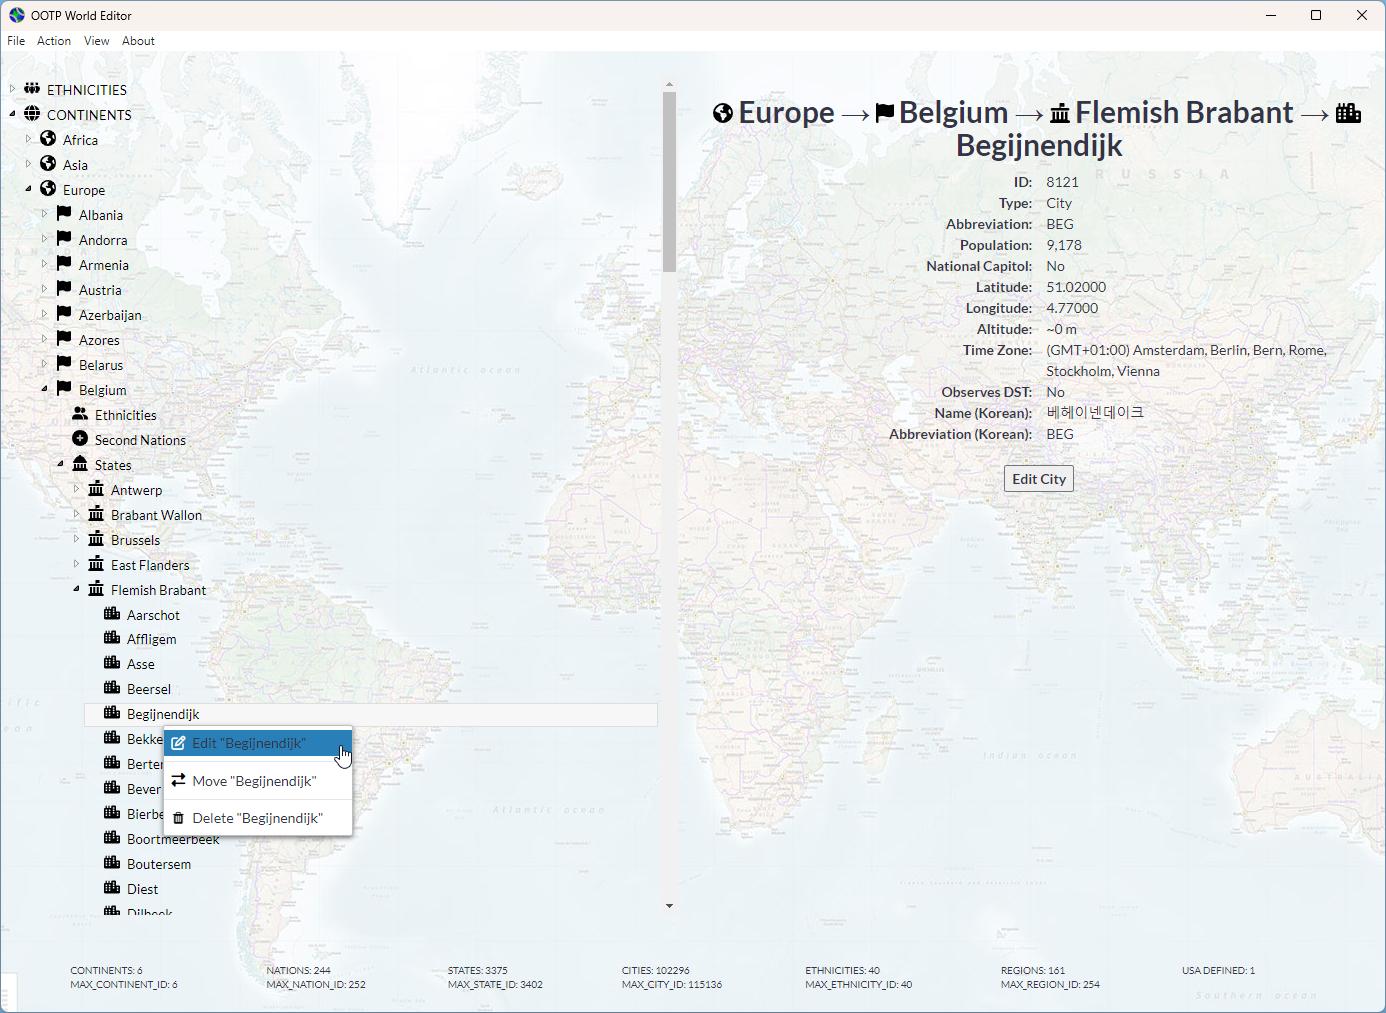Click the ETHNICITIES grid icon at top
The height and width of the screenshot is (1013, 1386).
[x=32, y=89]
